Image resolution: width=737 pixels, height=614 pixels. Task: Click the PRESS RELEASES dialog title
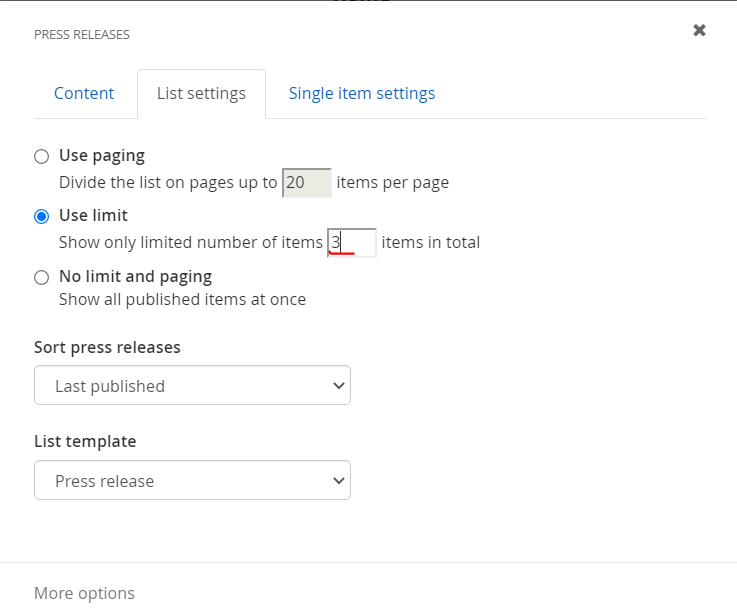82,35
